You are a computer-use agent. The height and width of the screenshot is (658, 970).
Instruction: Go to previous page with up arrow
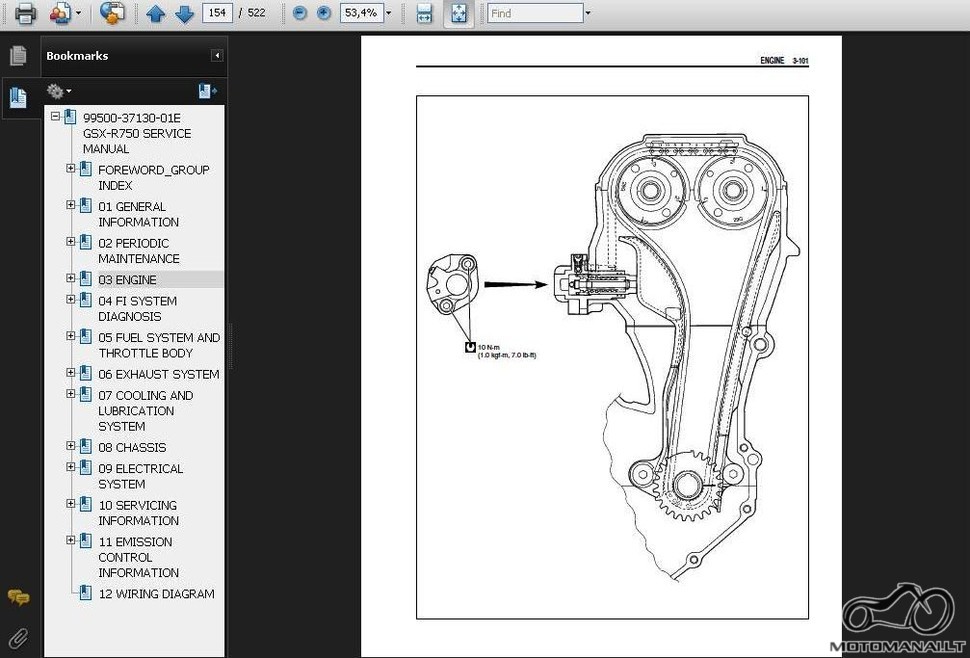click(x=155, y=13)
